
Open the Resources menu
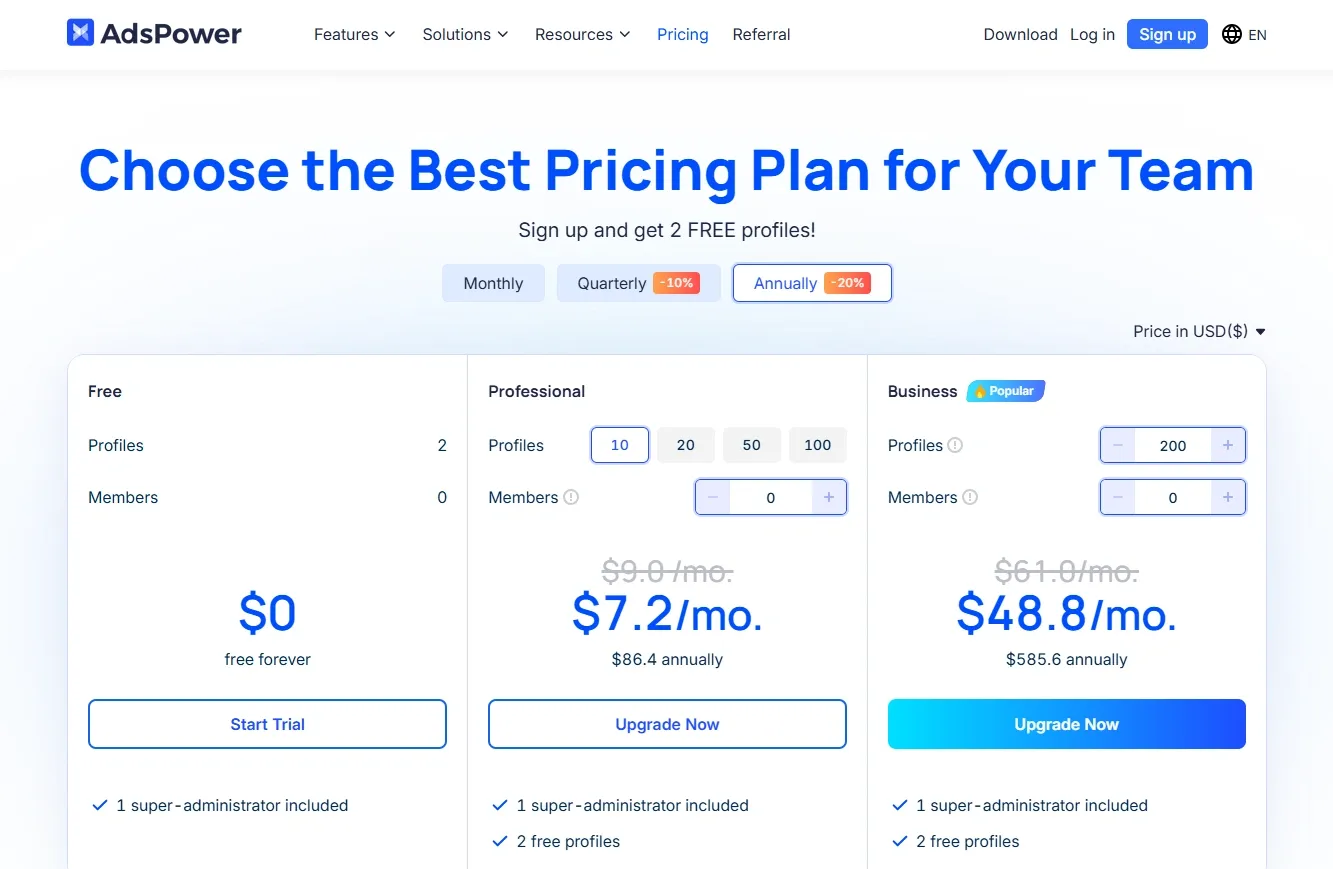click(582, 34)
